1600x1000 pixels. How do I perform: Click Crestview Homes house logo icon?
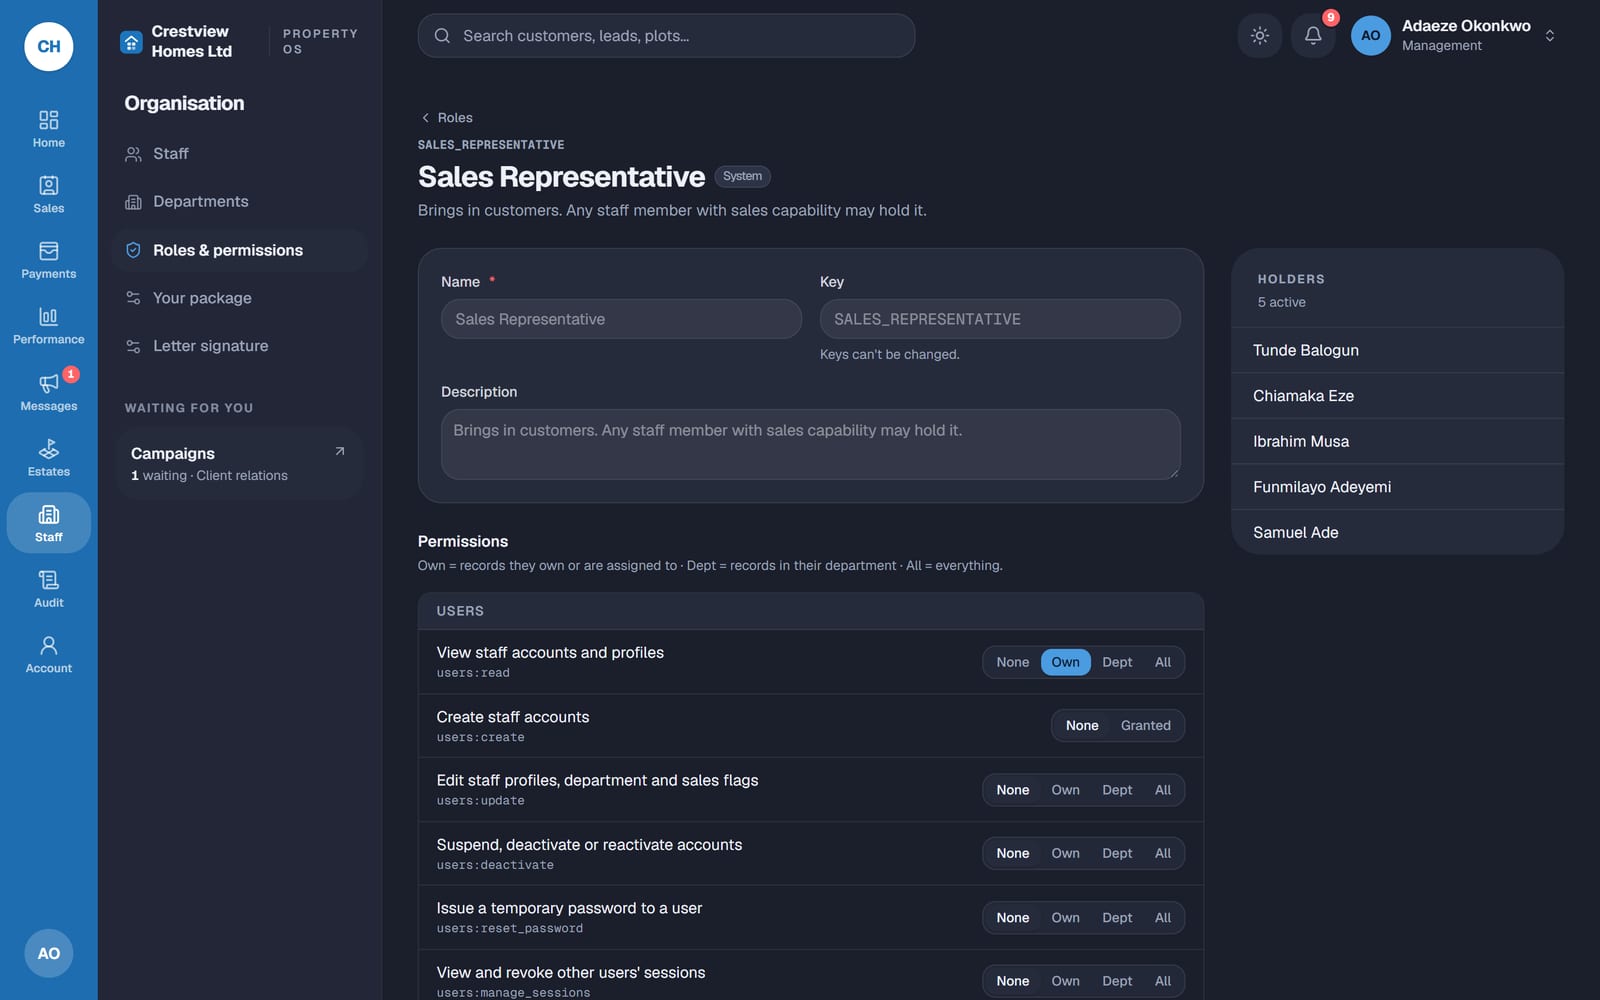pyautogui.click(x=131, y=42)
